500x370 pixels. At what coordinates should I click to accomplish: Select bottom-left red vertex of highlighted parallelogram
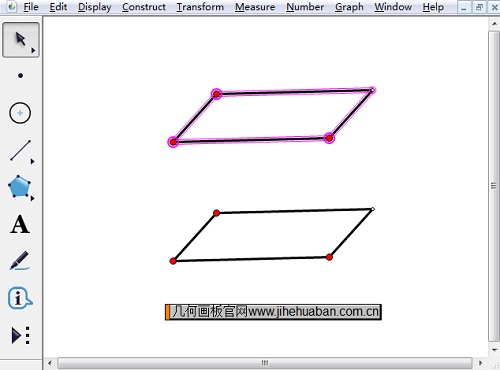pos(173,142)
